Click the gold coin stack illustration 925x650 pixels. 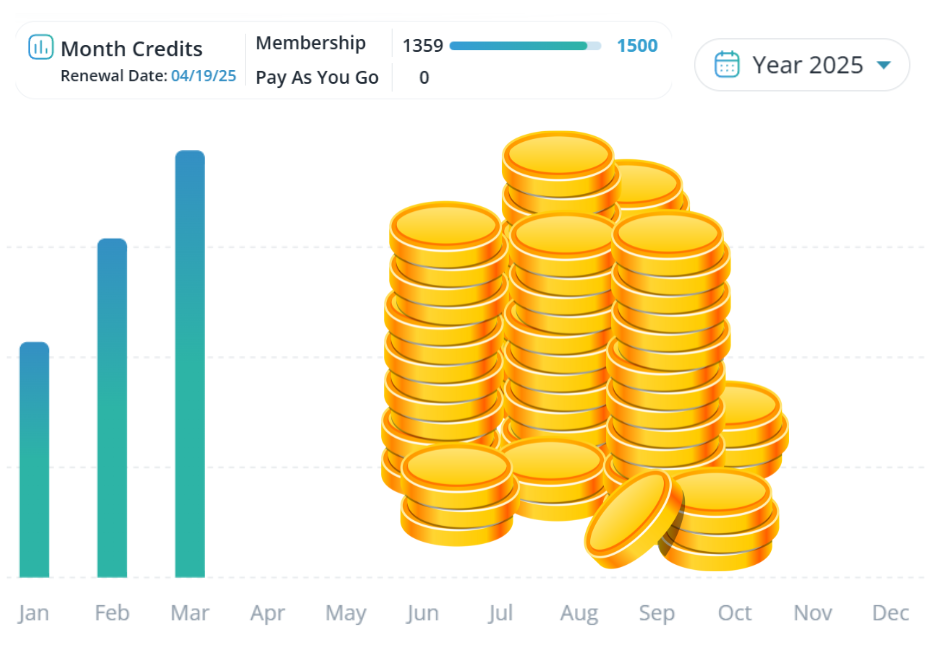(585, 350)
